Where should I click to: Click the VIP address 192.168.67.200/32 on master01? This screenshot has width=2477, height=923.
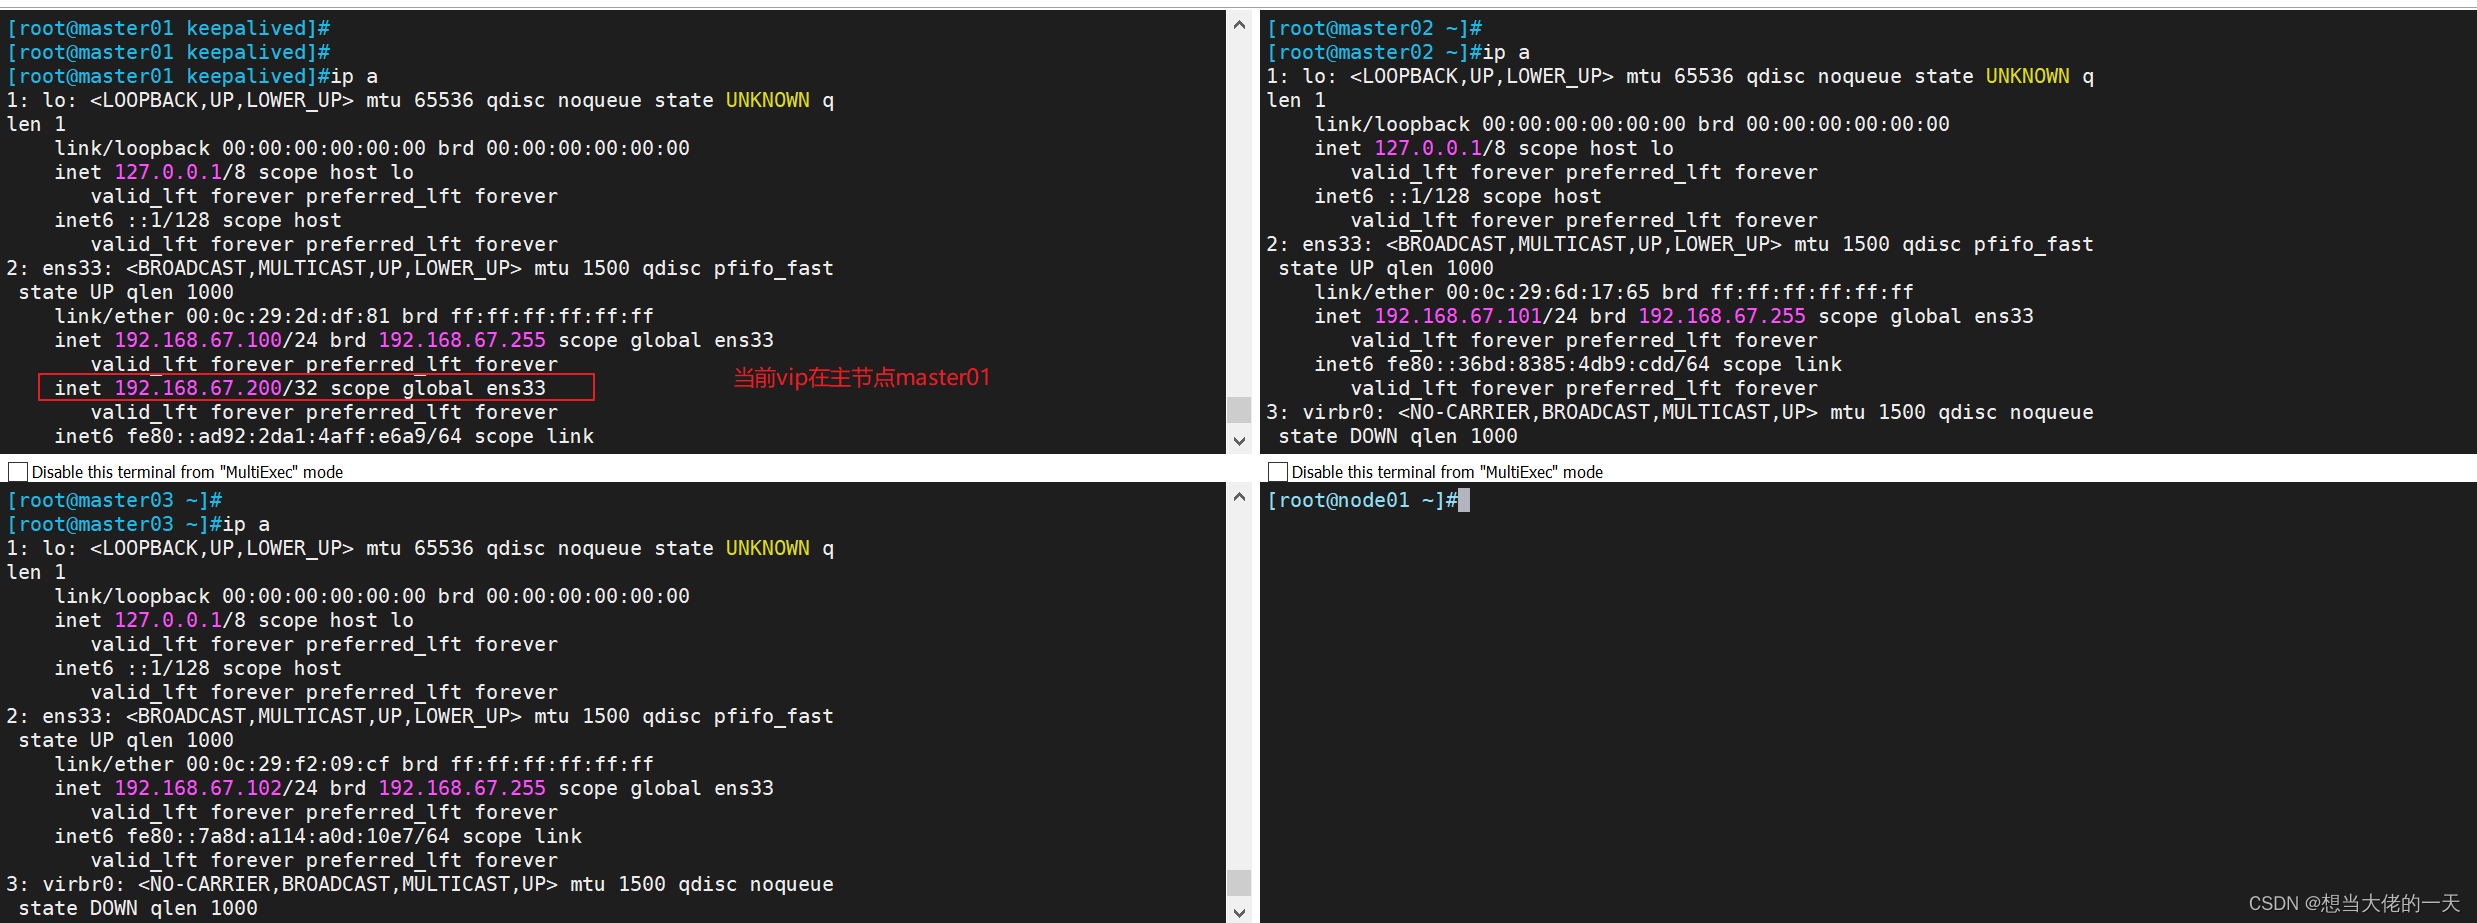click(216, 388)
